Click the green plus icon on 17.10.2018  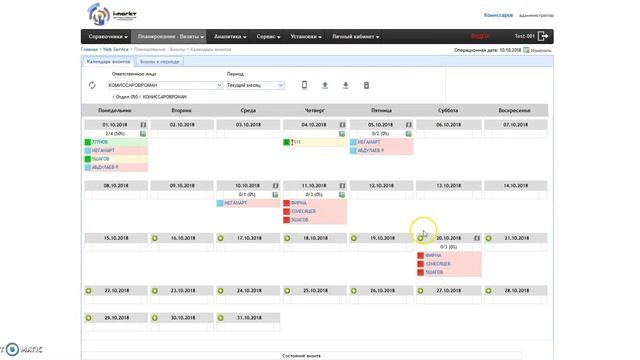point(221,238)
